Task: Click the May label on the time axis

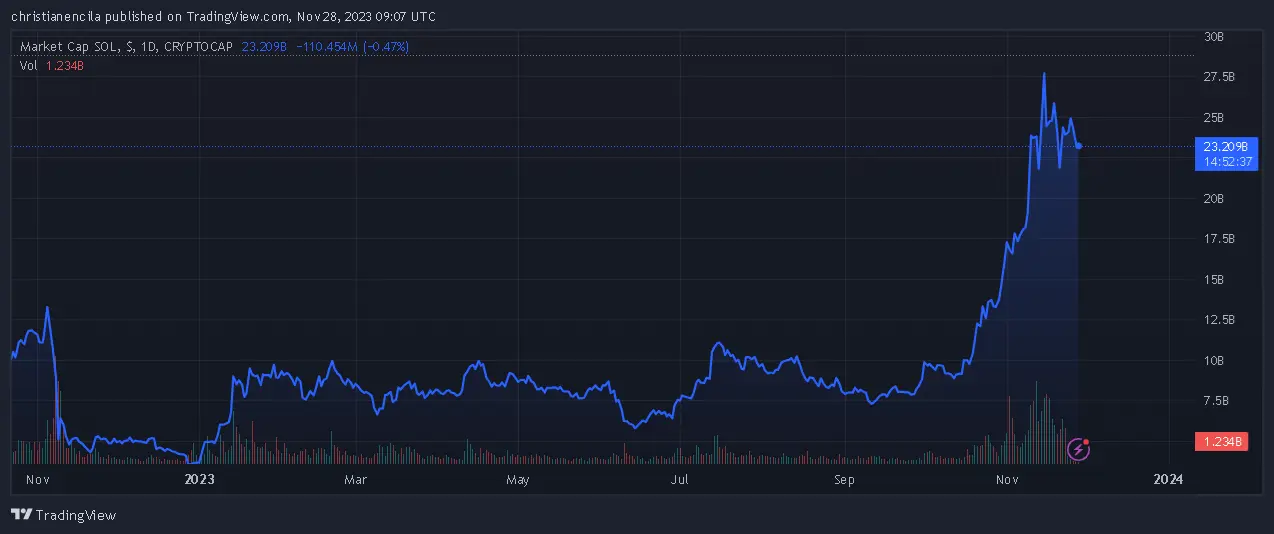Action: point(517,480)
